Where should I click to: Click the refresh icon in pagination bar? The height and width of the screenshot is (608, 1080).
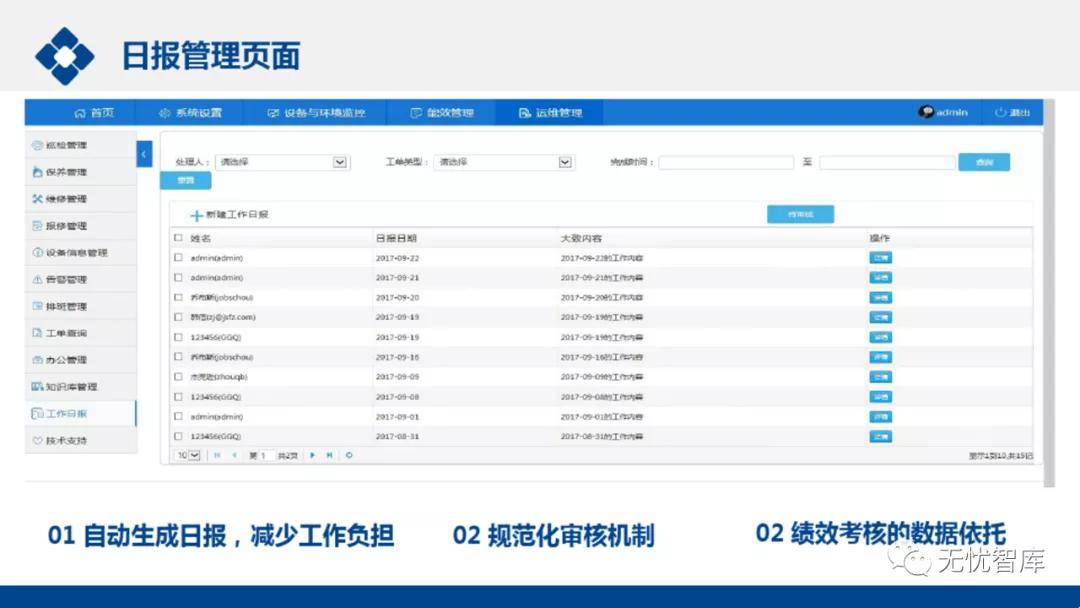click(349, 455)
